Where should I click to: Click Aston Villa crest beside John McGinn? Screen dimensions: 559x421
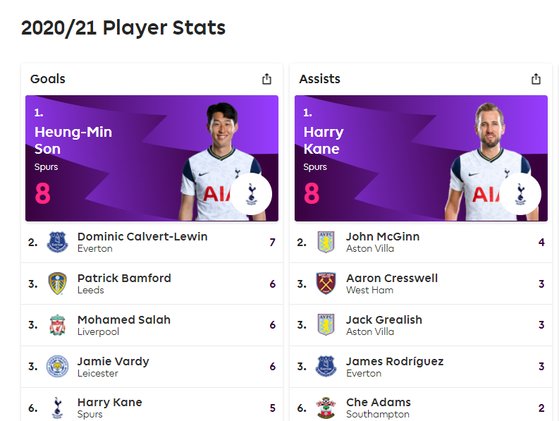pyautogui.click(x=326, y=242)
